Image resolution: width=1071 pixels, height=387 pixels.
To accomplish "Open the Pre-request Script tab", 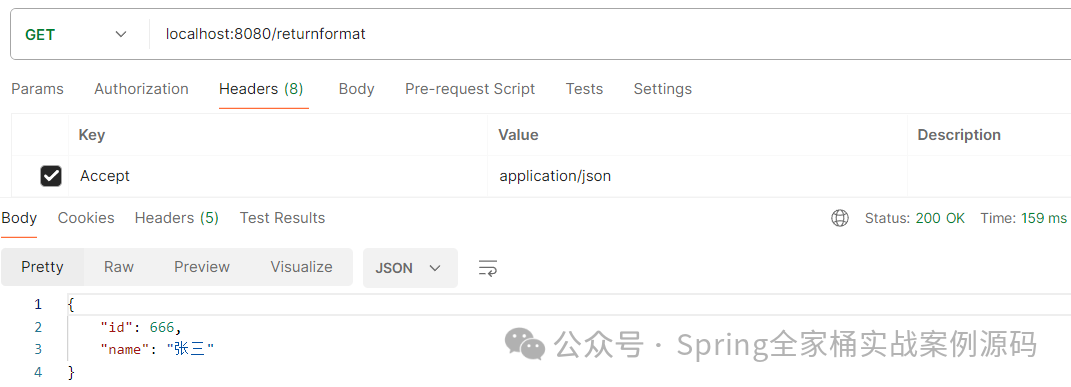I will [x=470, y=89].
